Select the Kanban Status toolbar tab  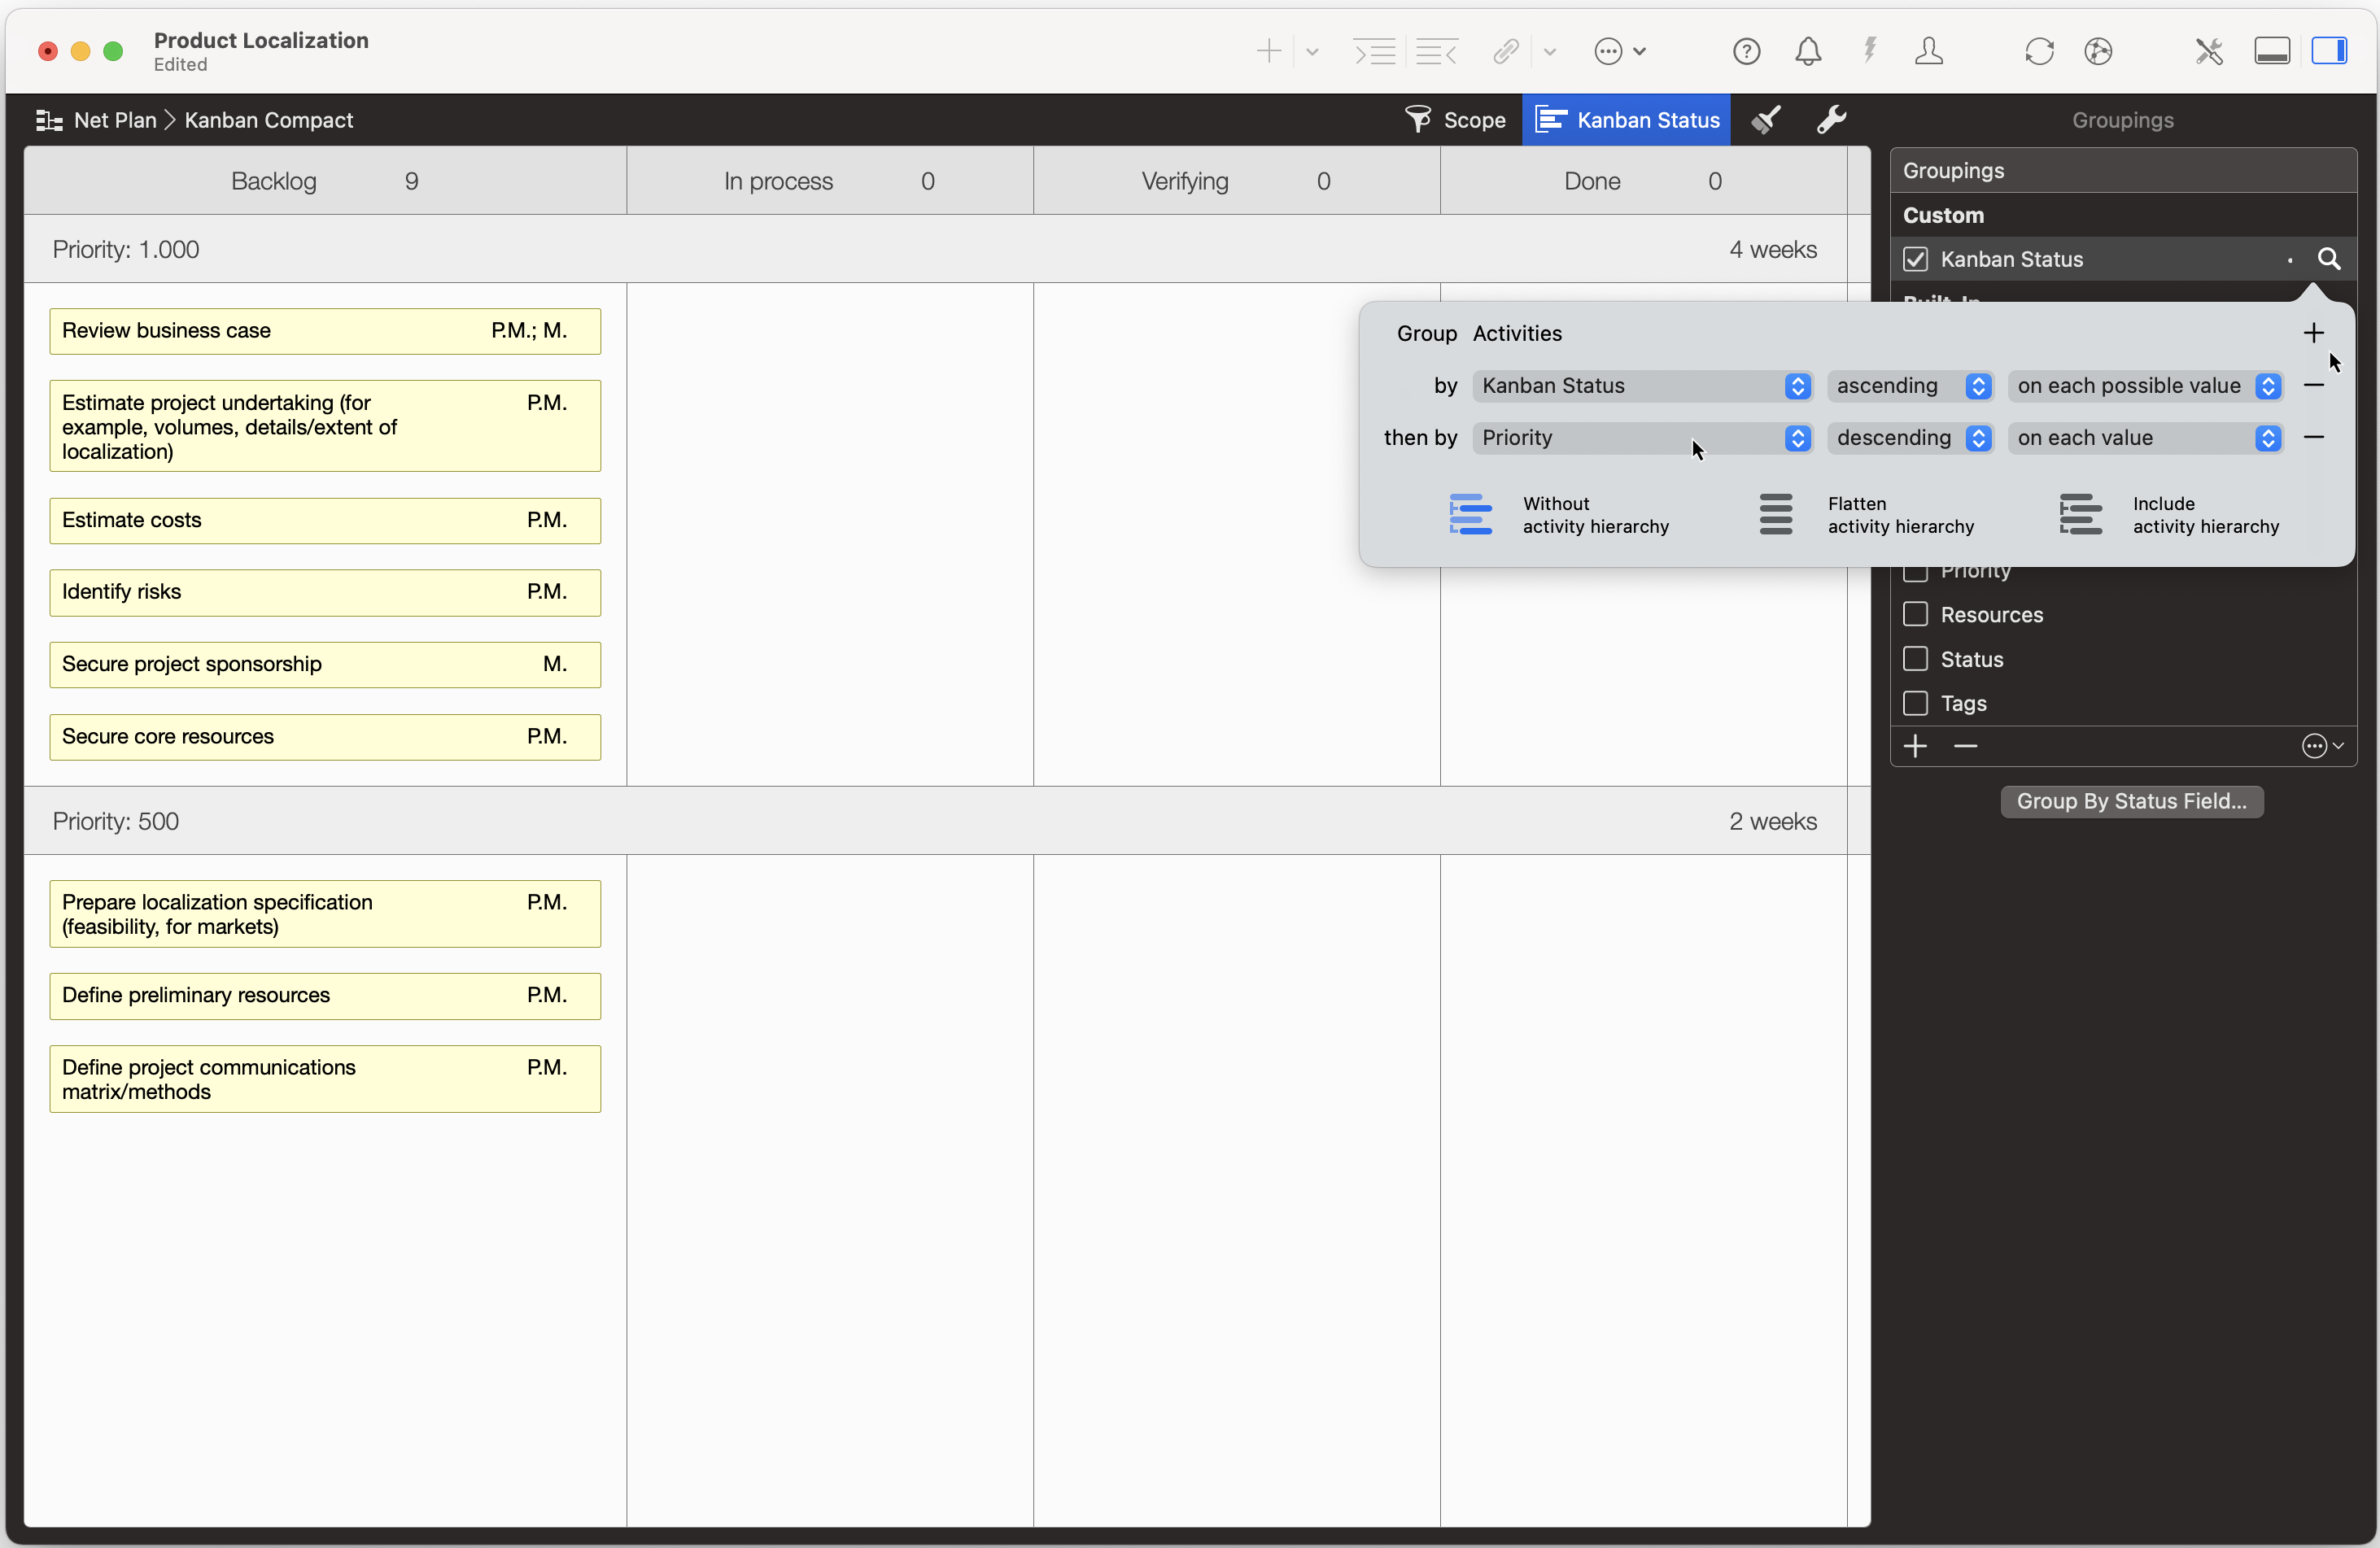point(1626,120)
